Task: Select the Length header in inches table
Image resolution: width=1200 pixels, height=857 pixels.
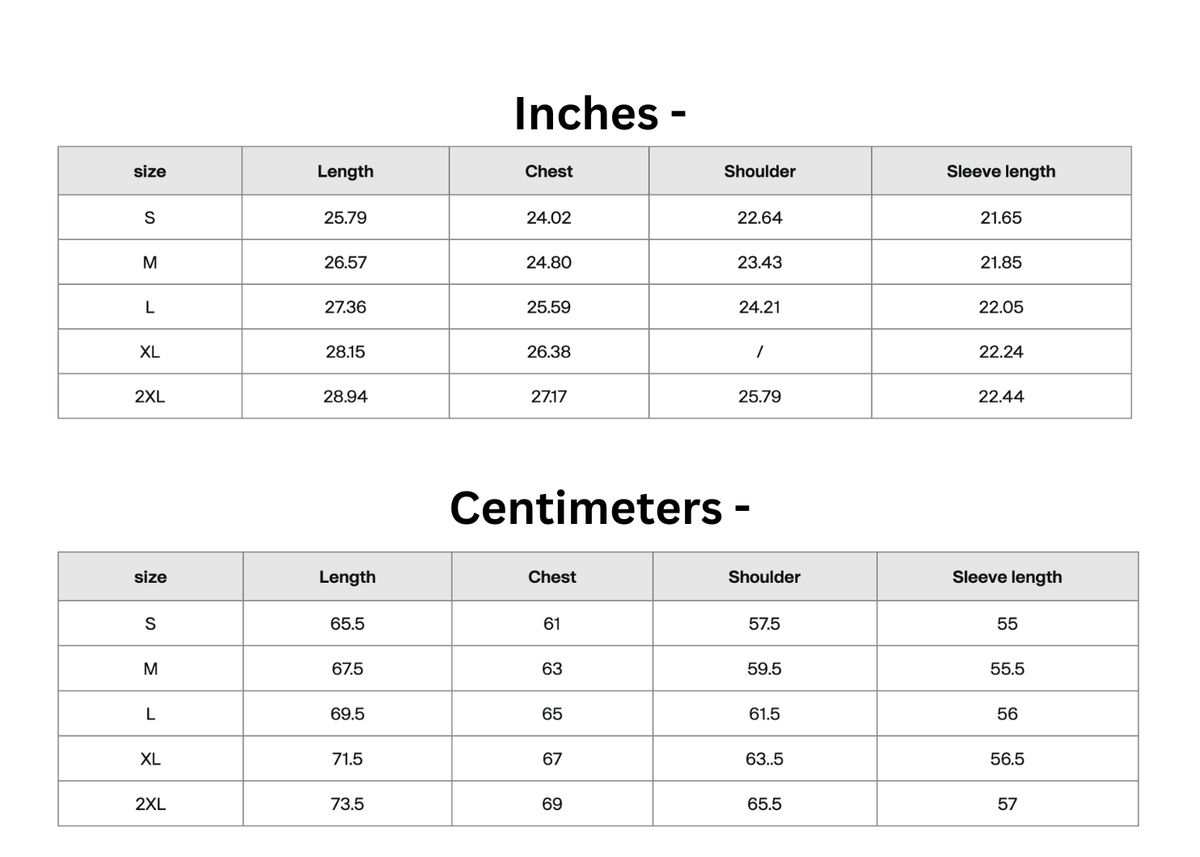Action: pyautogui.click(x=345, y=171)
